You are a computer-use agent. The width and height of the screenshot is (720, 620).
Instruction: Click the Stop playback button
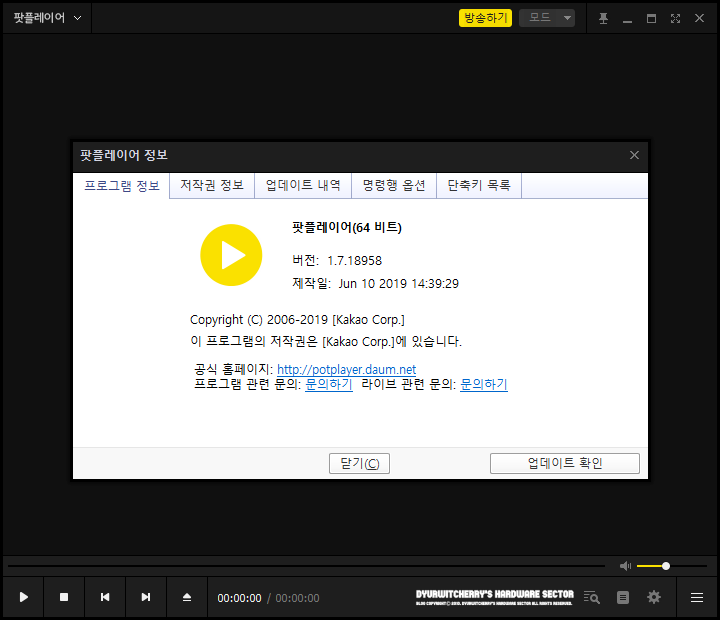tap(64, 597)
